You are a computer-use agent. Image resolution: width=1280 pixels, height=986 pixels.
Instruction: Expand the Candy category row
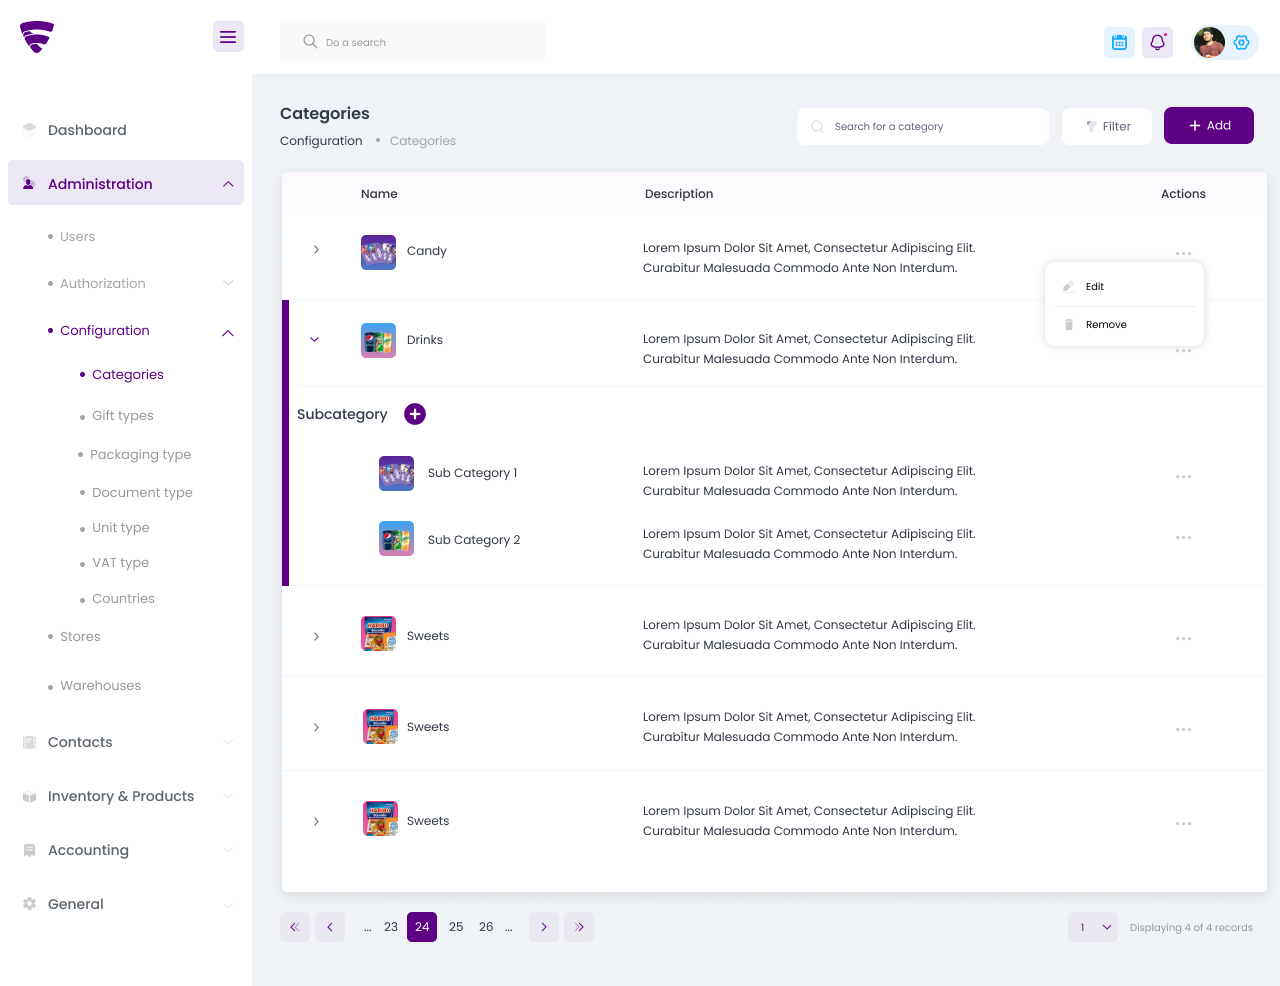tap(316, 249)
